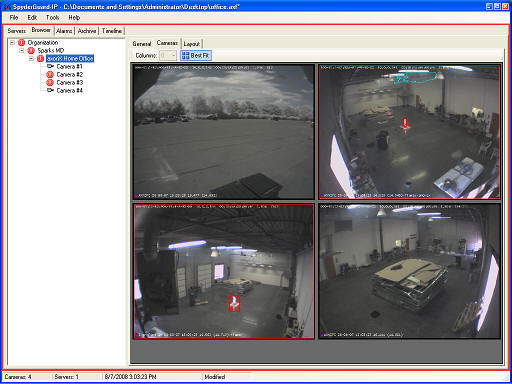
Task: Open the Columns dropdown
Action: 168,55
